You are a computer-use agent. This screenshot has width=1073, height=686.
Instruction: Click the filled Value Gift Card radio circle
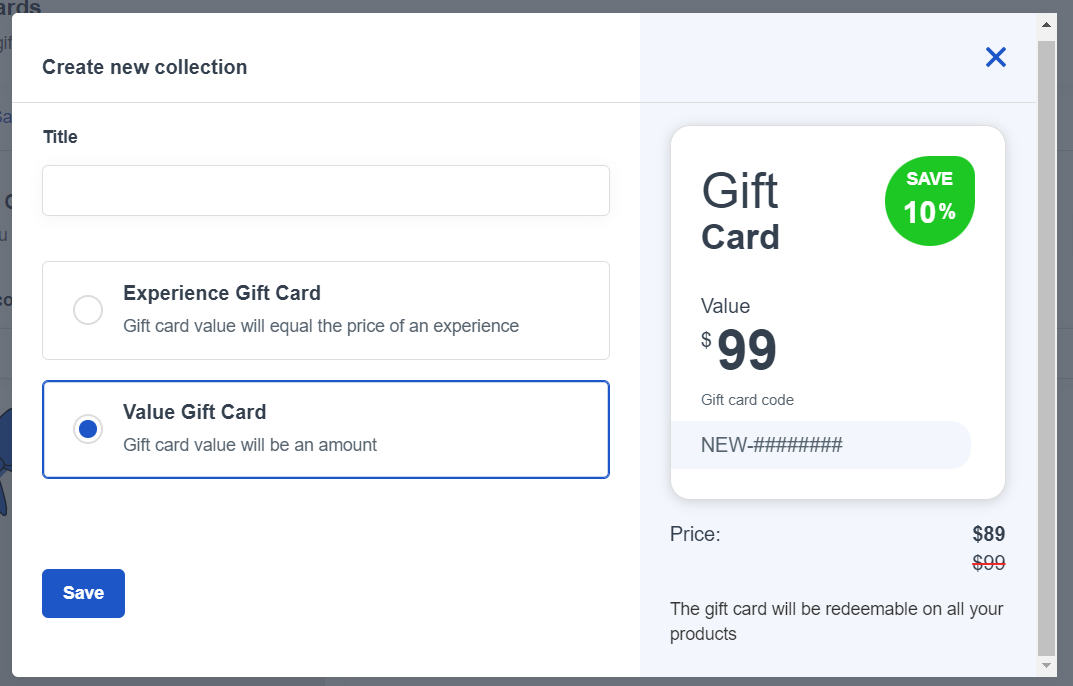point(88,429)
